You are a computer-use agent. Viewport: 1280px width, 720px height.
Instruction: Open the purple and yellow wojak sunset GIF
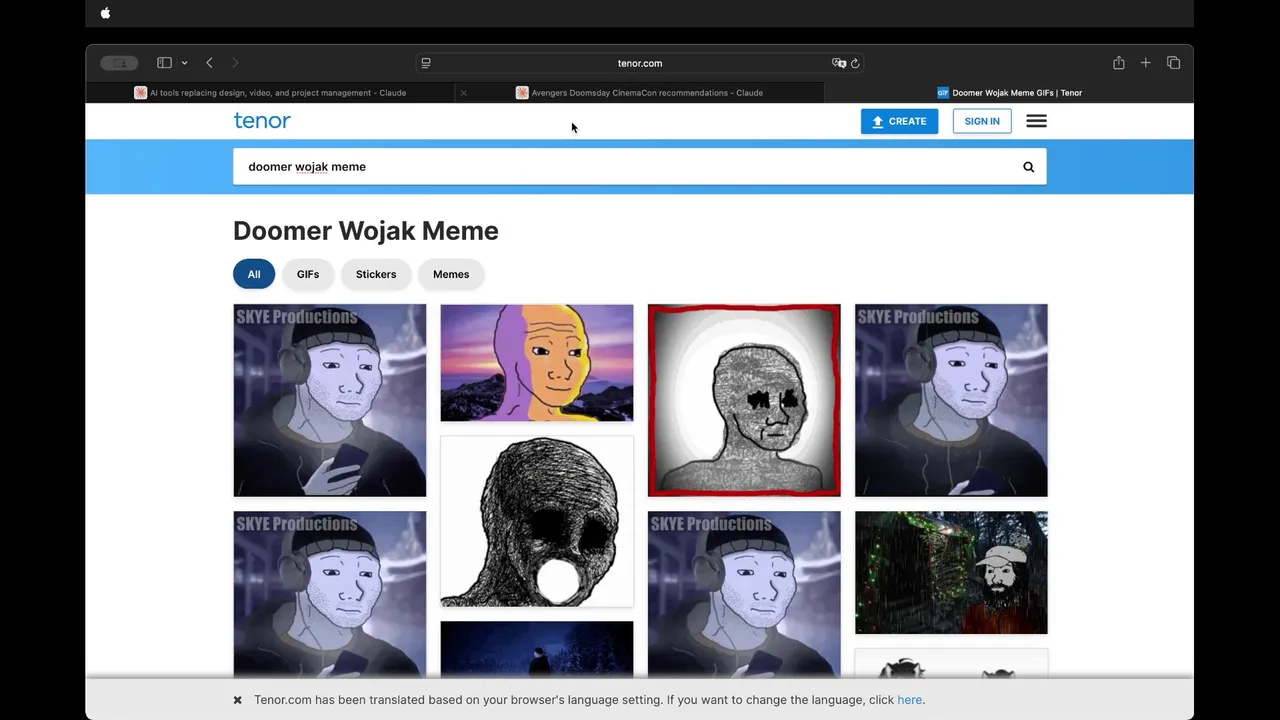pos(537,363)
